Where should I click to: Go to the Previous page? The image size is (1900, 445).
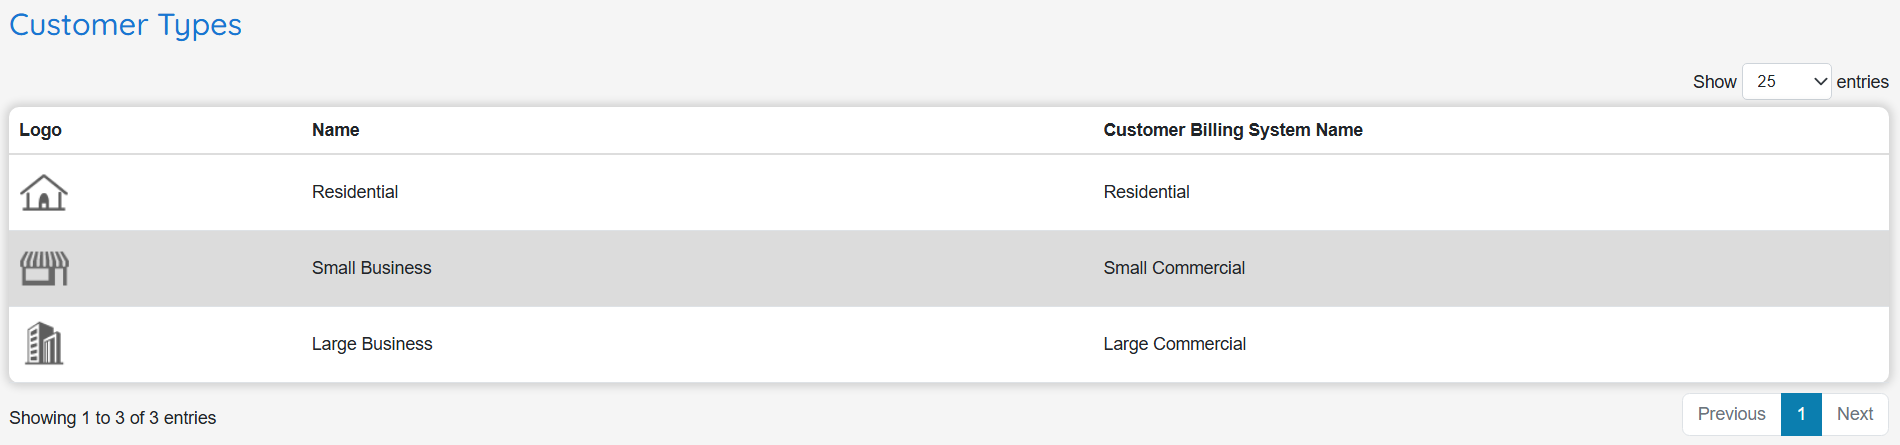click(x=1731, y=414)
